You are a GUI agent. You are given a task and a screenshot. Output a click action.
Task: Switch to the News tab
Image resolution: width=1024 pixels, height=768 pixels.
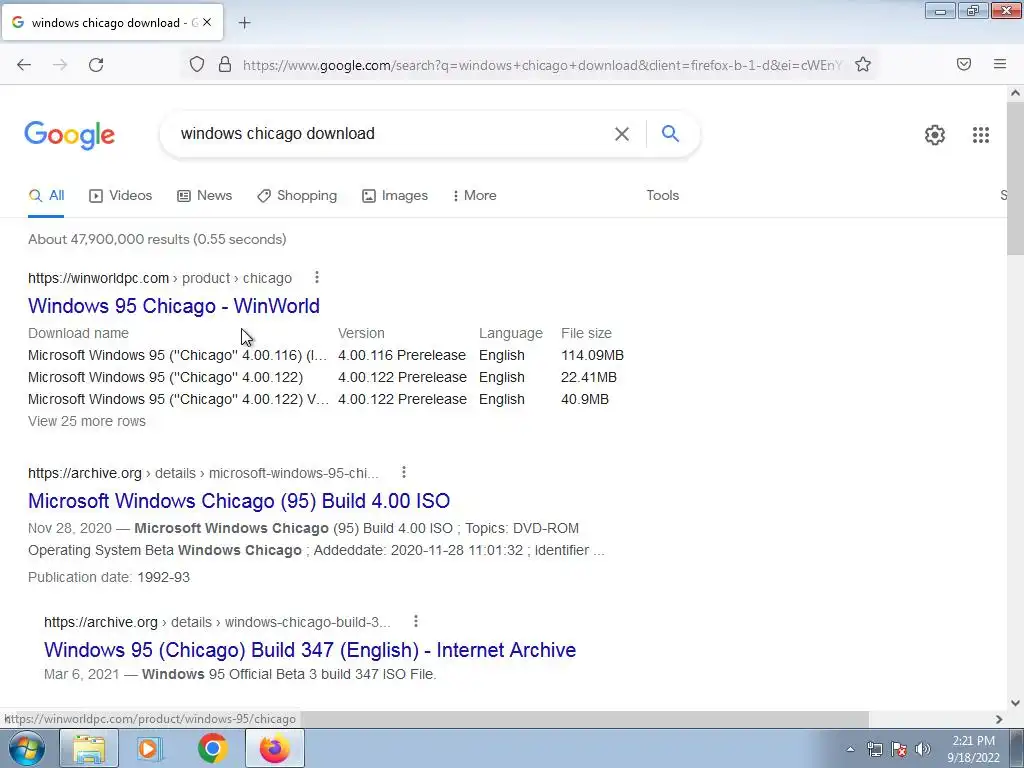[204, 195]
